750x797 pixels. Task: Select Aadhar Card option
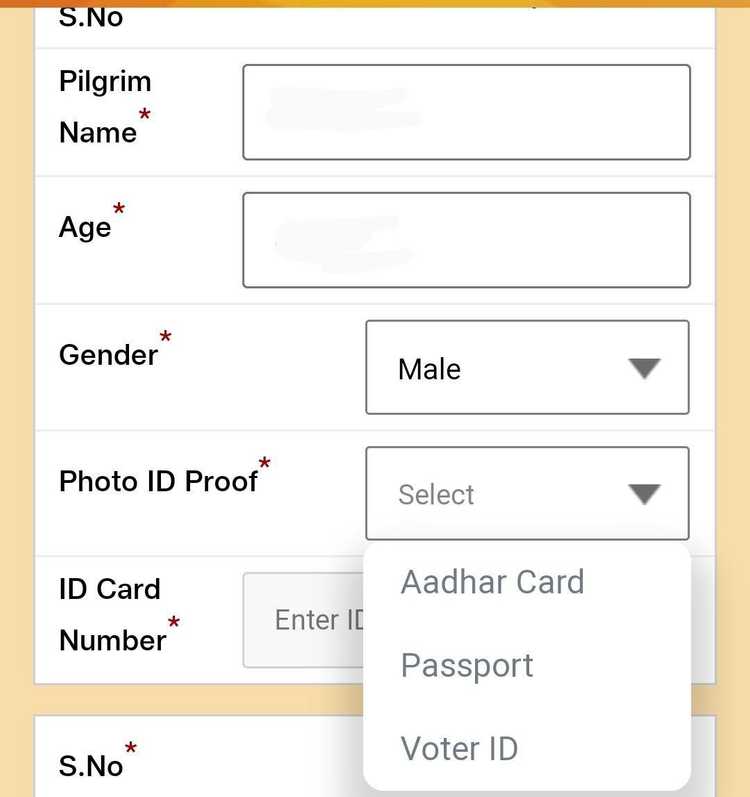click(x=492, y=582)
